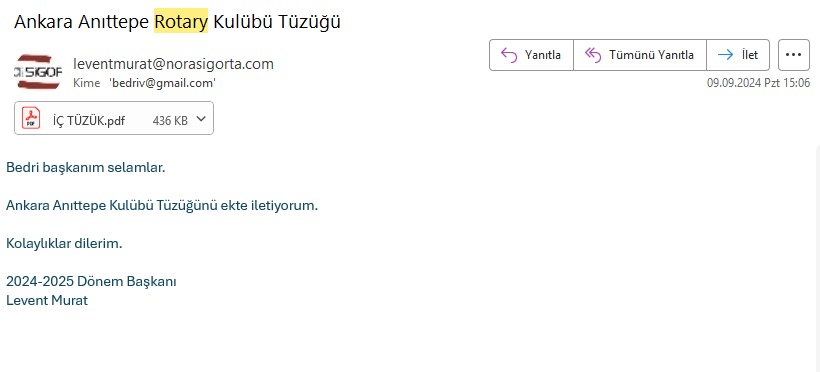Image resolution: width=820 pixels, height=372 pixels.
Task: Click the highlighted word Rotary in subject
Action: point(181,21)
